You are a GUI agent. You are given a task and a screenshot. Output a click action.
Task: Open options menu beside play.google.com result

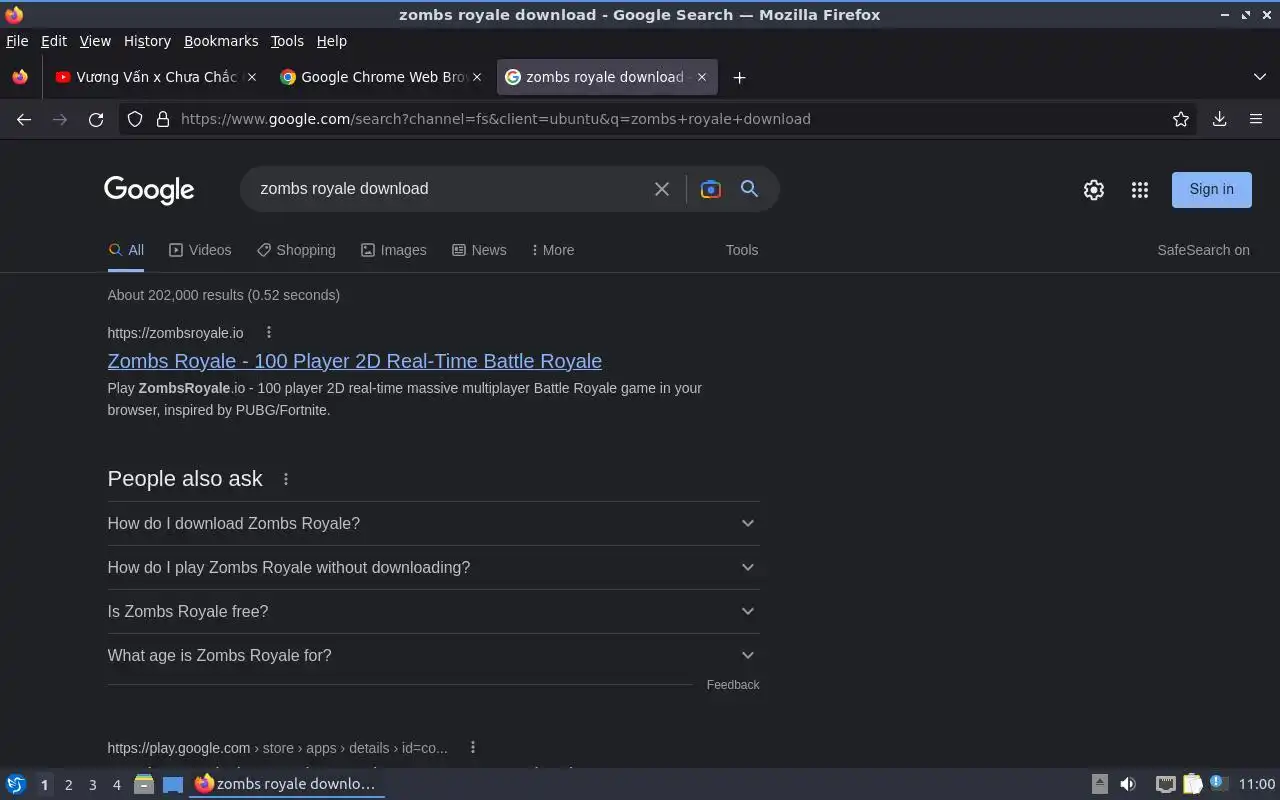(473, 747)
